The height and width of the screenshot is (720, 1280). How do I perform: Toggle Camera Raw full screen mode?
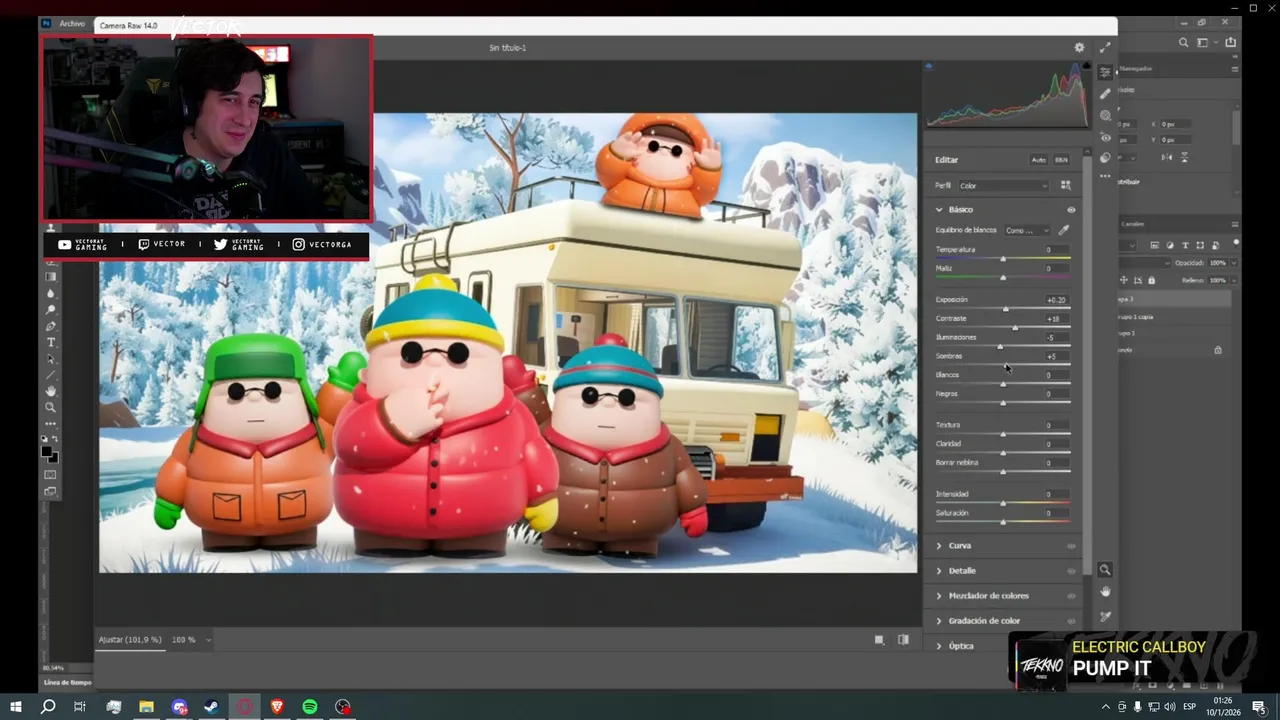pos(1105,47)
